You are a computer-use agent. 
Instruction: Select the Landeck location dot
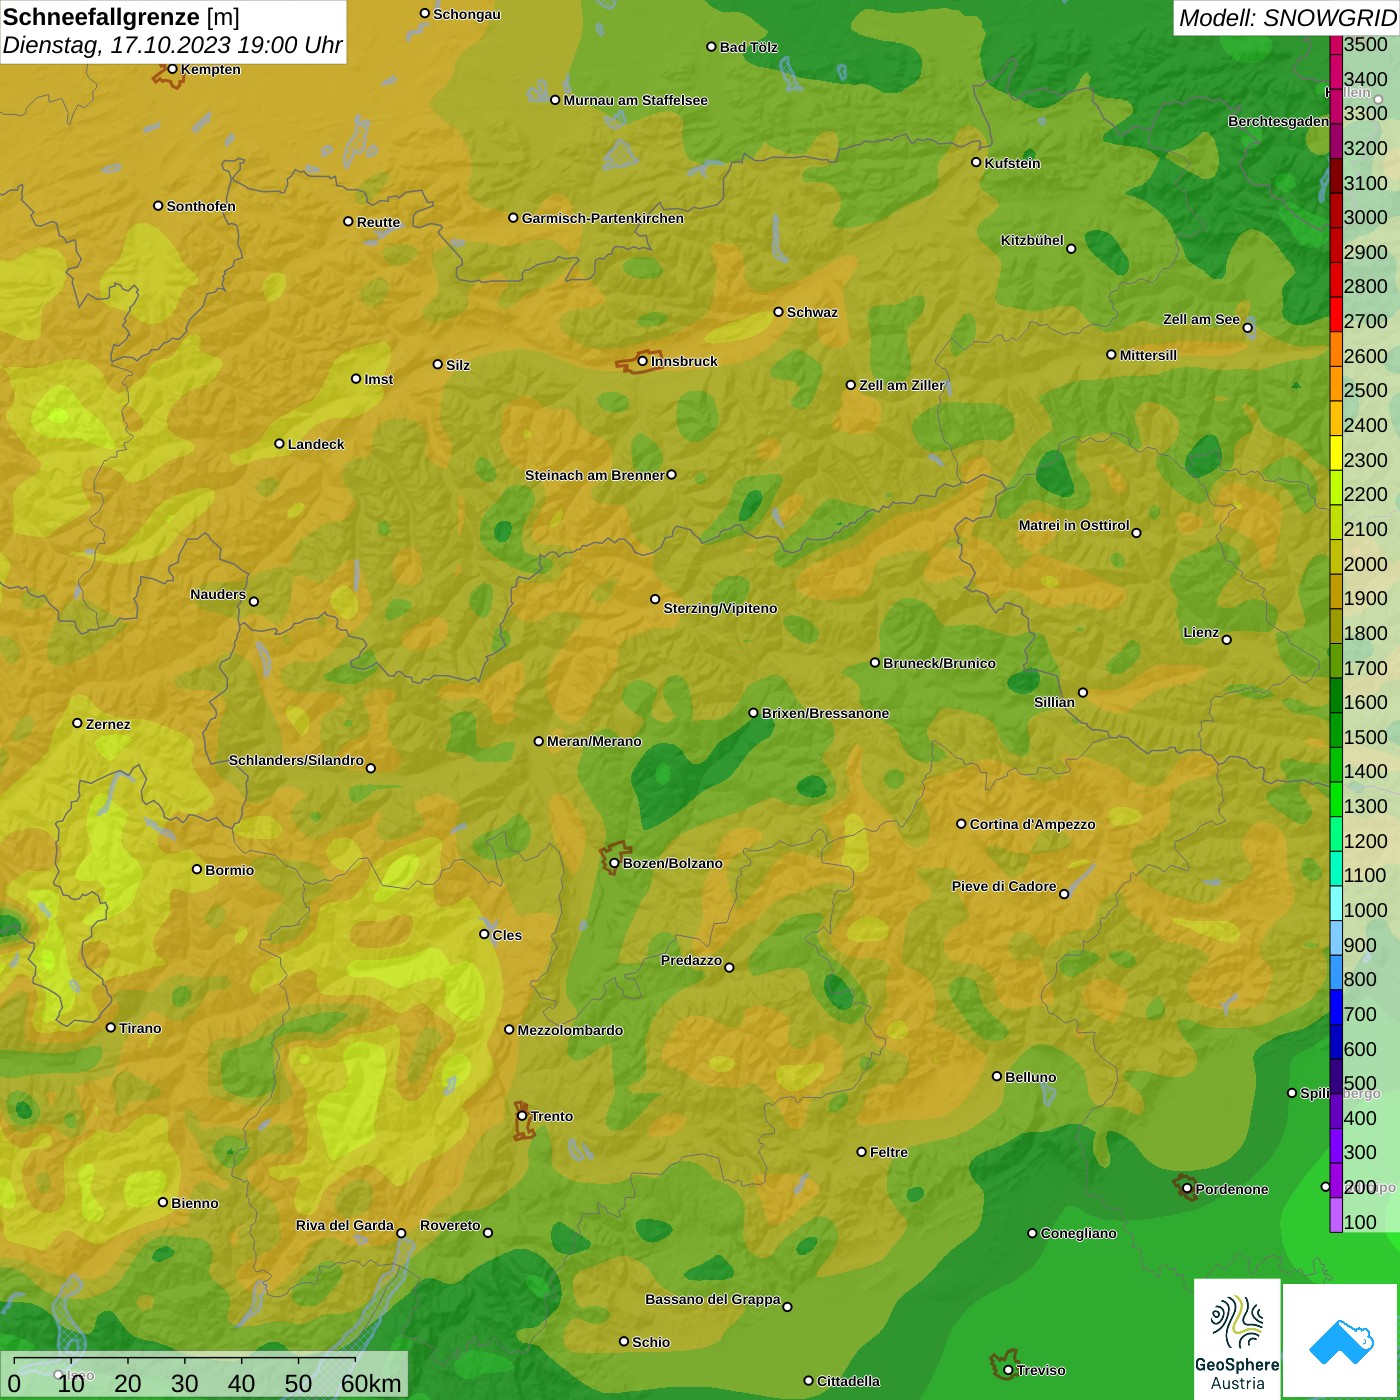[x=280, y=443]
